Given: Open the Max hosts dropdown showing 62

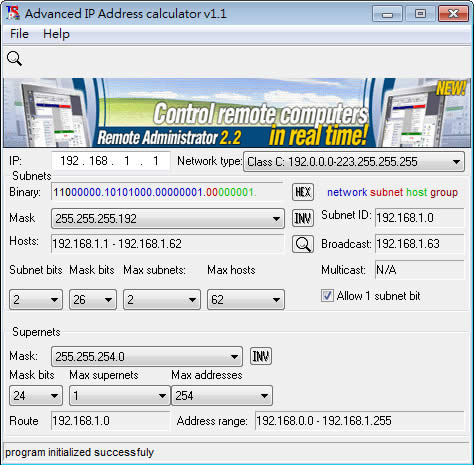Looking at the screenshot, I should tap(246, 300).
